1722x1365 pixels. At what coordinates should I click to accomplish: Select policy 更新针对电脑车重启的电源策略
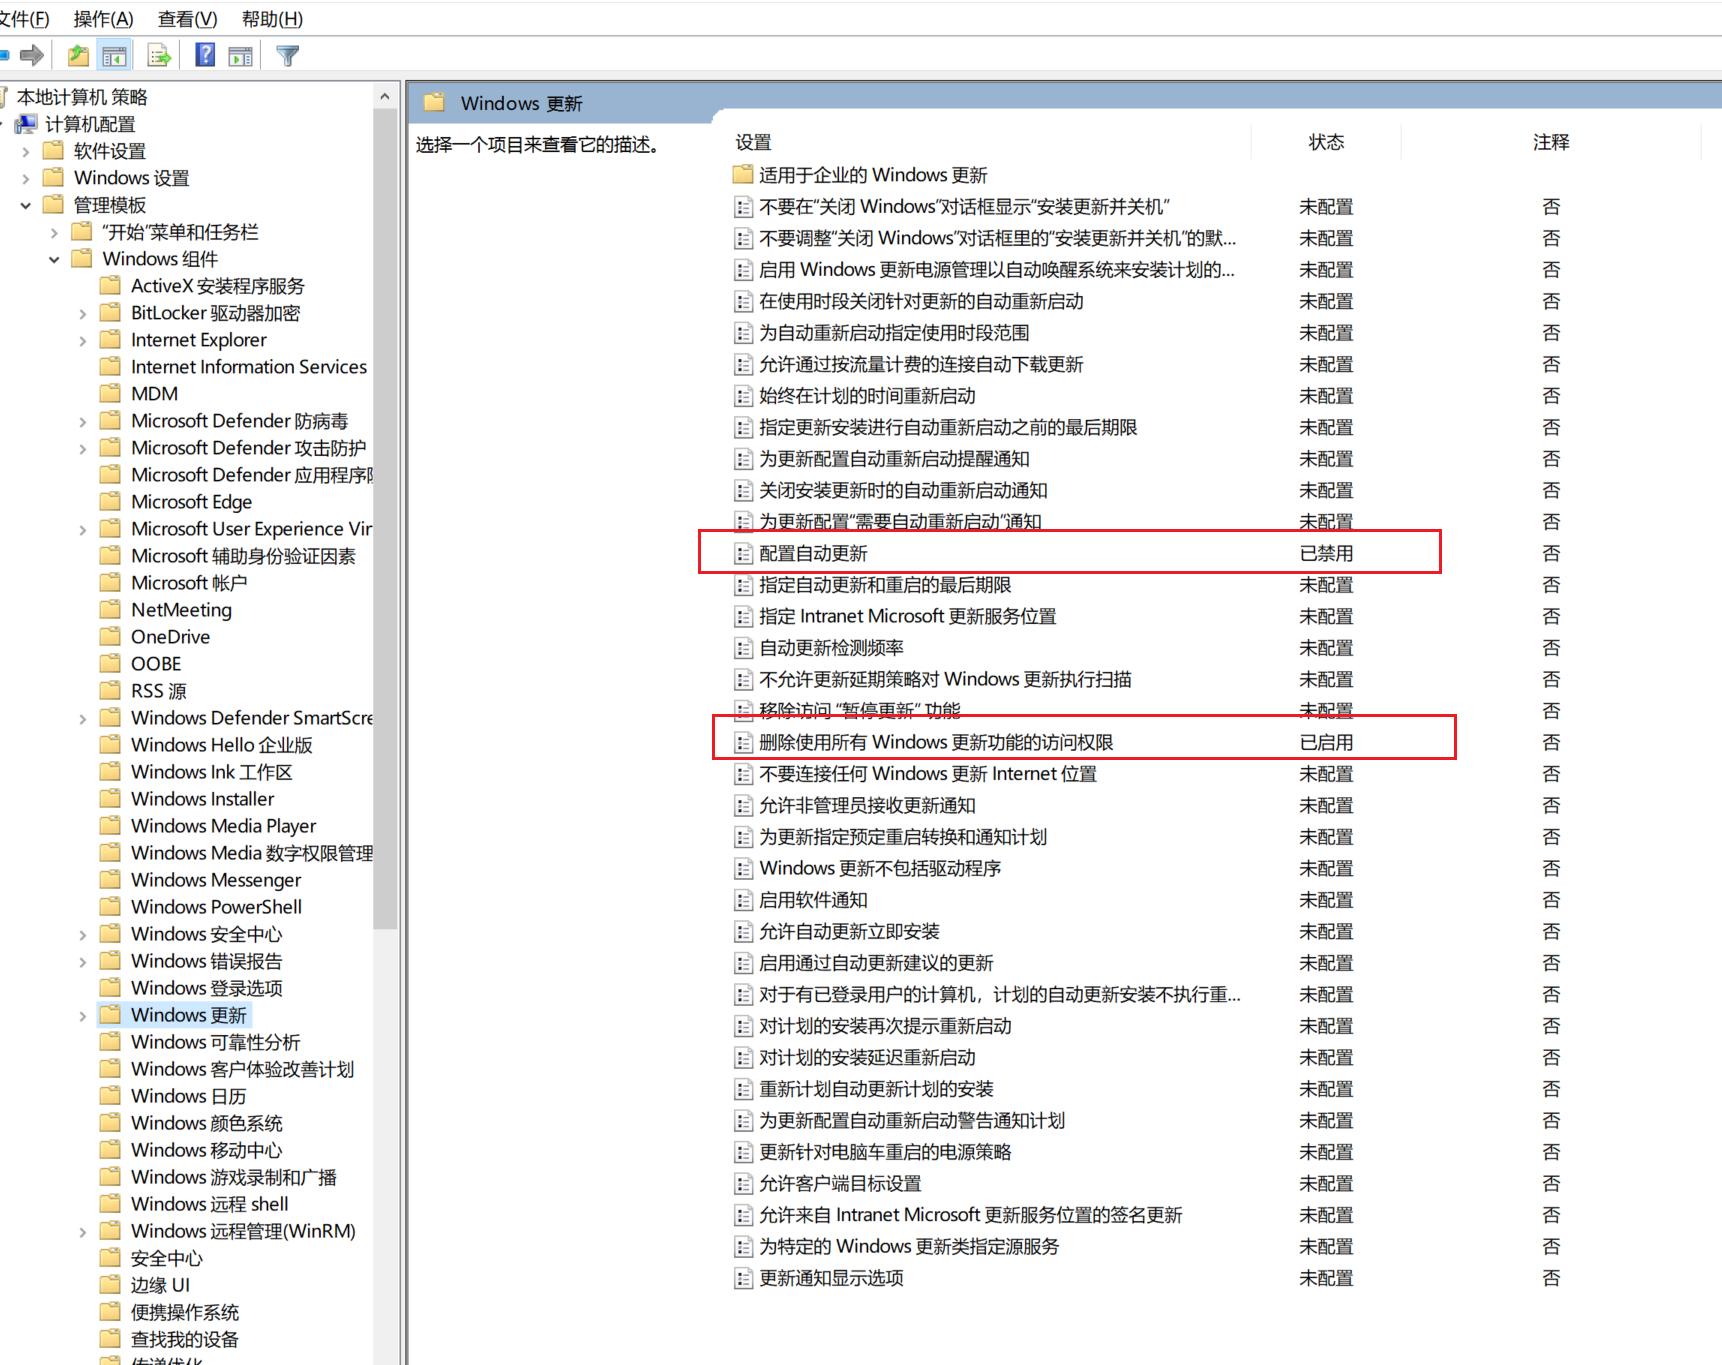(885, 1152)
